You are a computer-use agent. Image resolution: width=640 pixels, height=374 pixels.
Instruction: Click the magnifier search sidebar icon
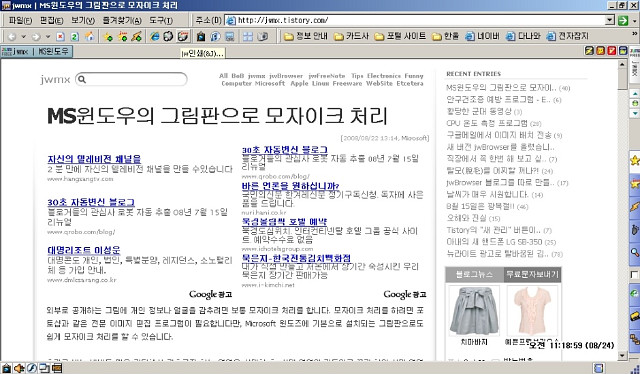coord(635,252)
